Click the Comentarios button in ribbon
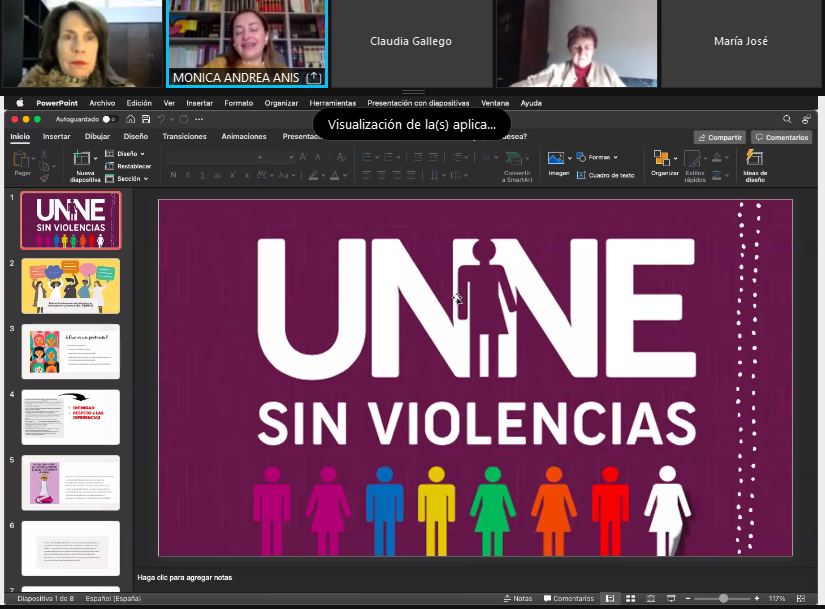The width and height of the screenshot is (825, 609). [781, 137]
